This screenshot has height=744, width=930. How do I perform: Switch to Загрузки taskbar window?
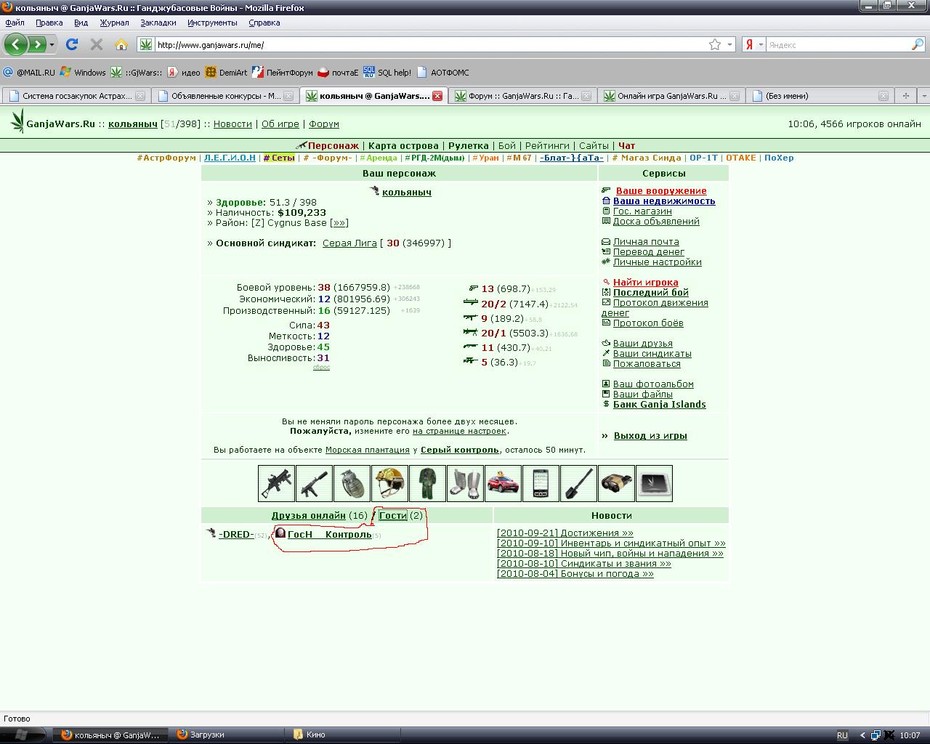pos(228,735)
